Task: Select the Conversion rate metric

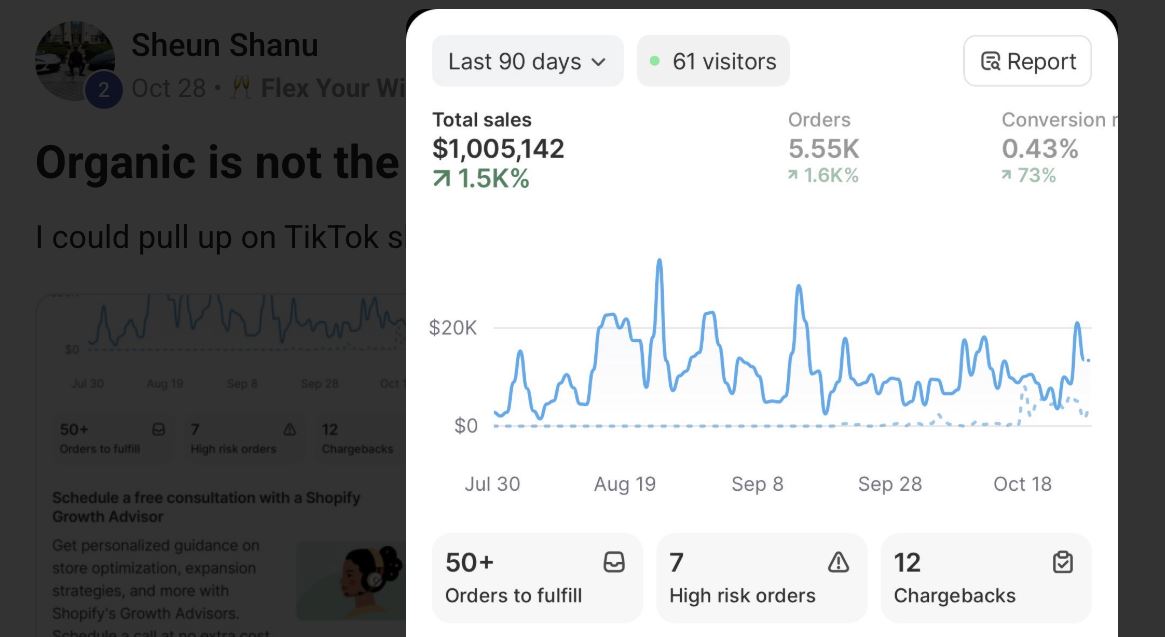Action: click(x=1050, y=149)
